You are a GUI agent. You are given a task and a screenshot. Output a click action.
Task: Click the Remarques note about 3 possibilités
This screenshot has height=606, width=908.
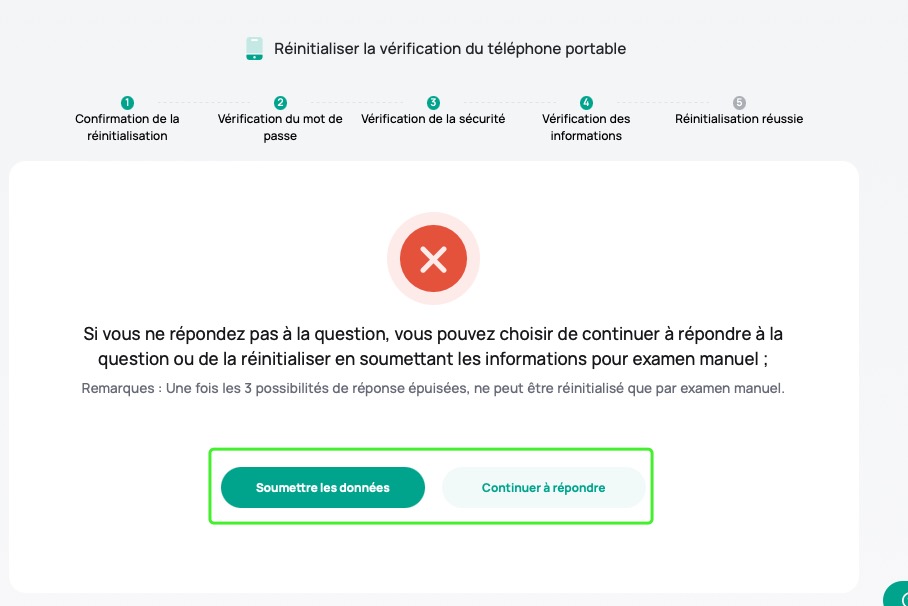[x=433, y=388]
